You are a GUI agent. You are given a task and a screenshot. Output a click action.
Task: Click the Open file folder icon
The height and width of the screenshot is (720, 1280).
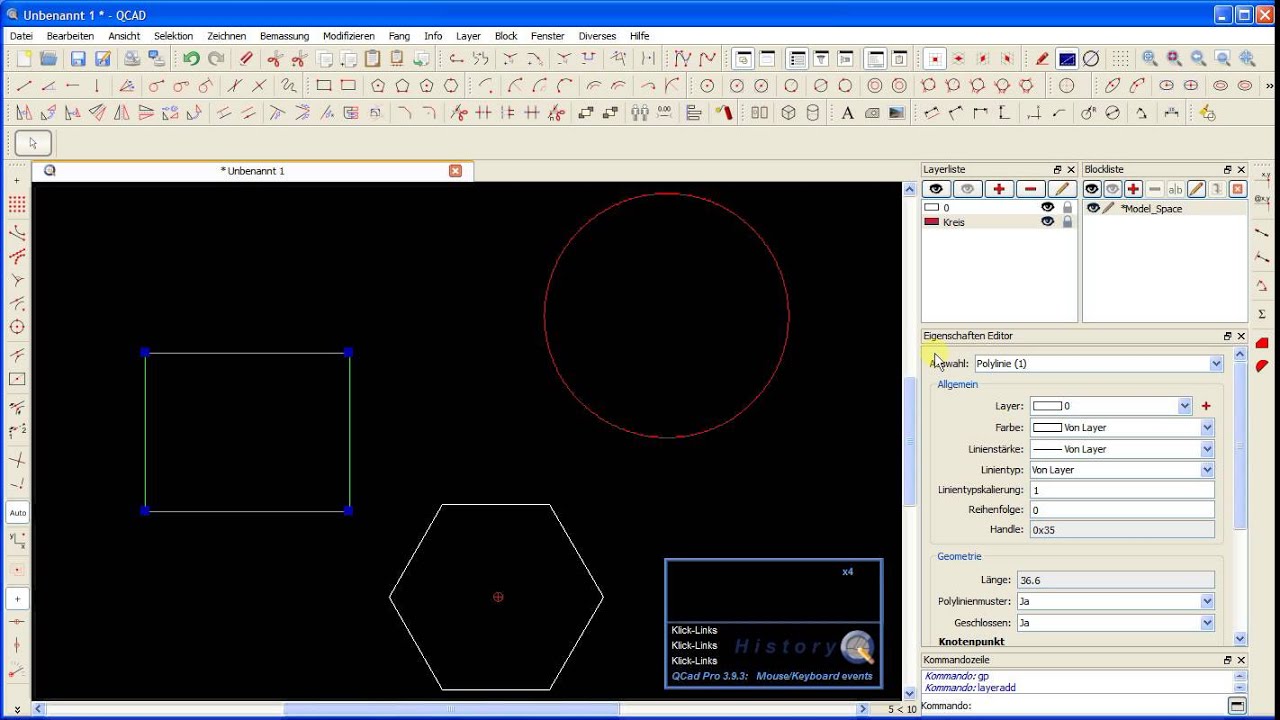[x=49, y=59]
